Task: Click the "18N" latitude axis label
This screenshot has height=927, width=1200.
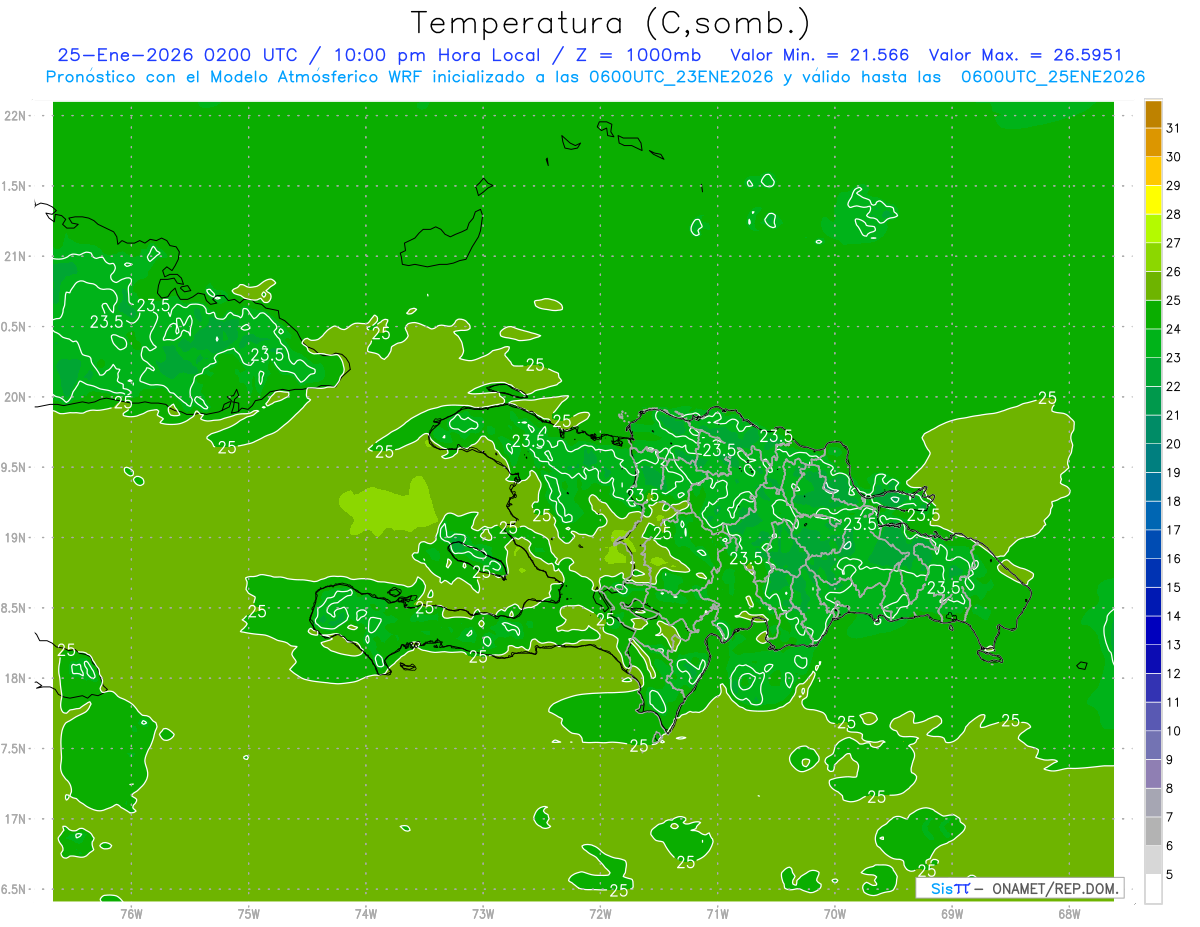Action: click(x=15, y=679)
